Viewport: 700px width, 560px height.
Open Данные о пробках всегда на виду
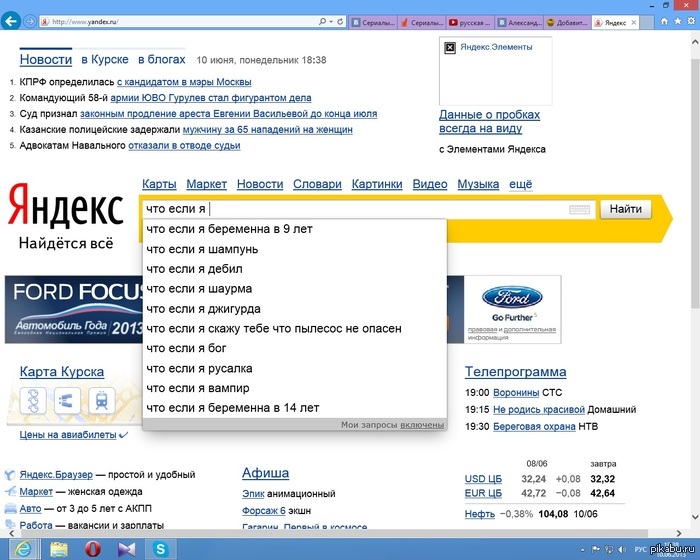[x=489, y=121]
